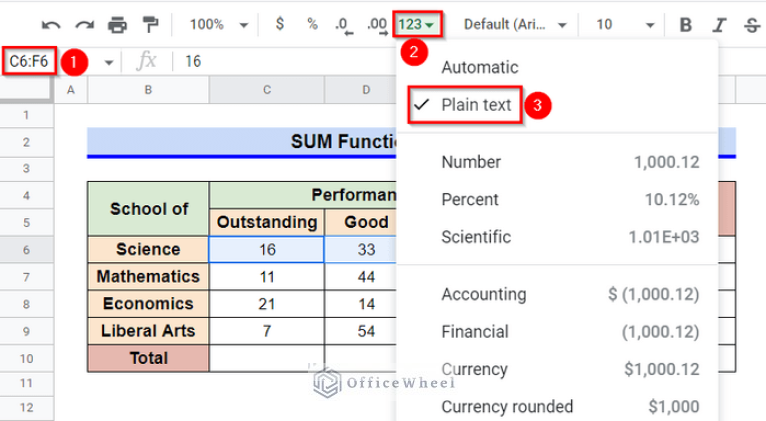
Task: Choose the Accounting format option
Action: (557, 294)
